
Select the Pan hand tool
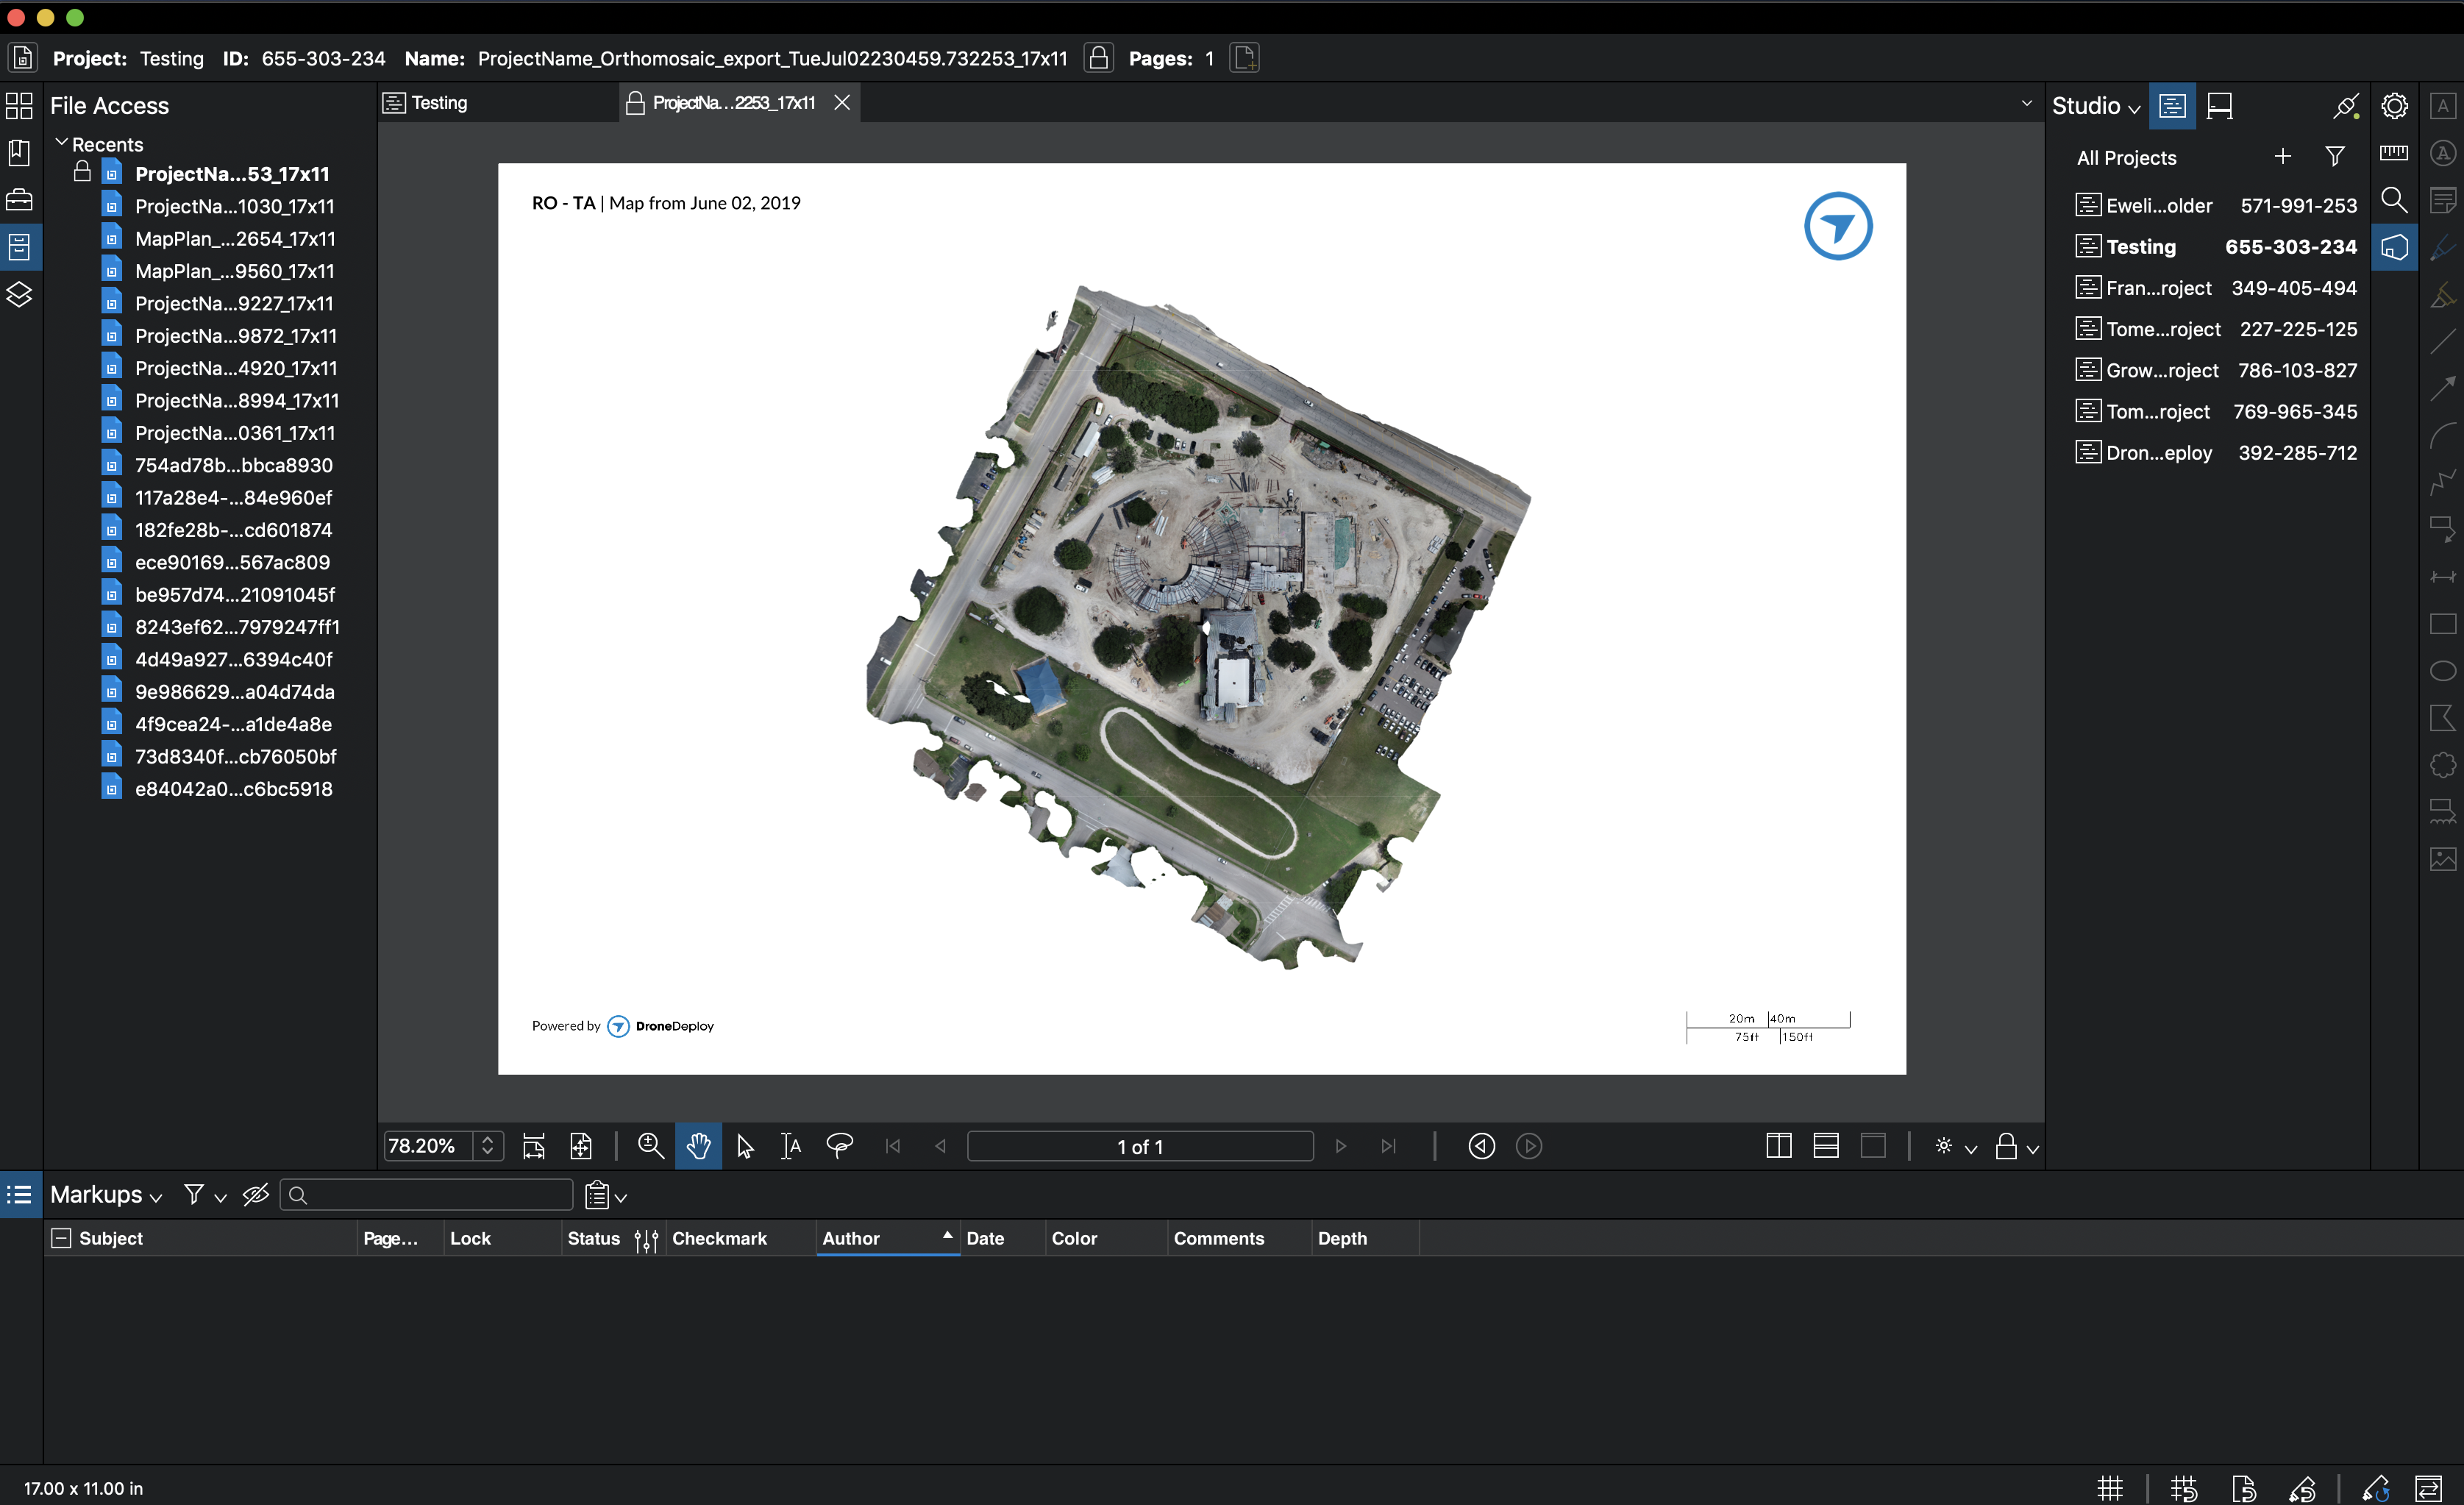point(698,1146)
